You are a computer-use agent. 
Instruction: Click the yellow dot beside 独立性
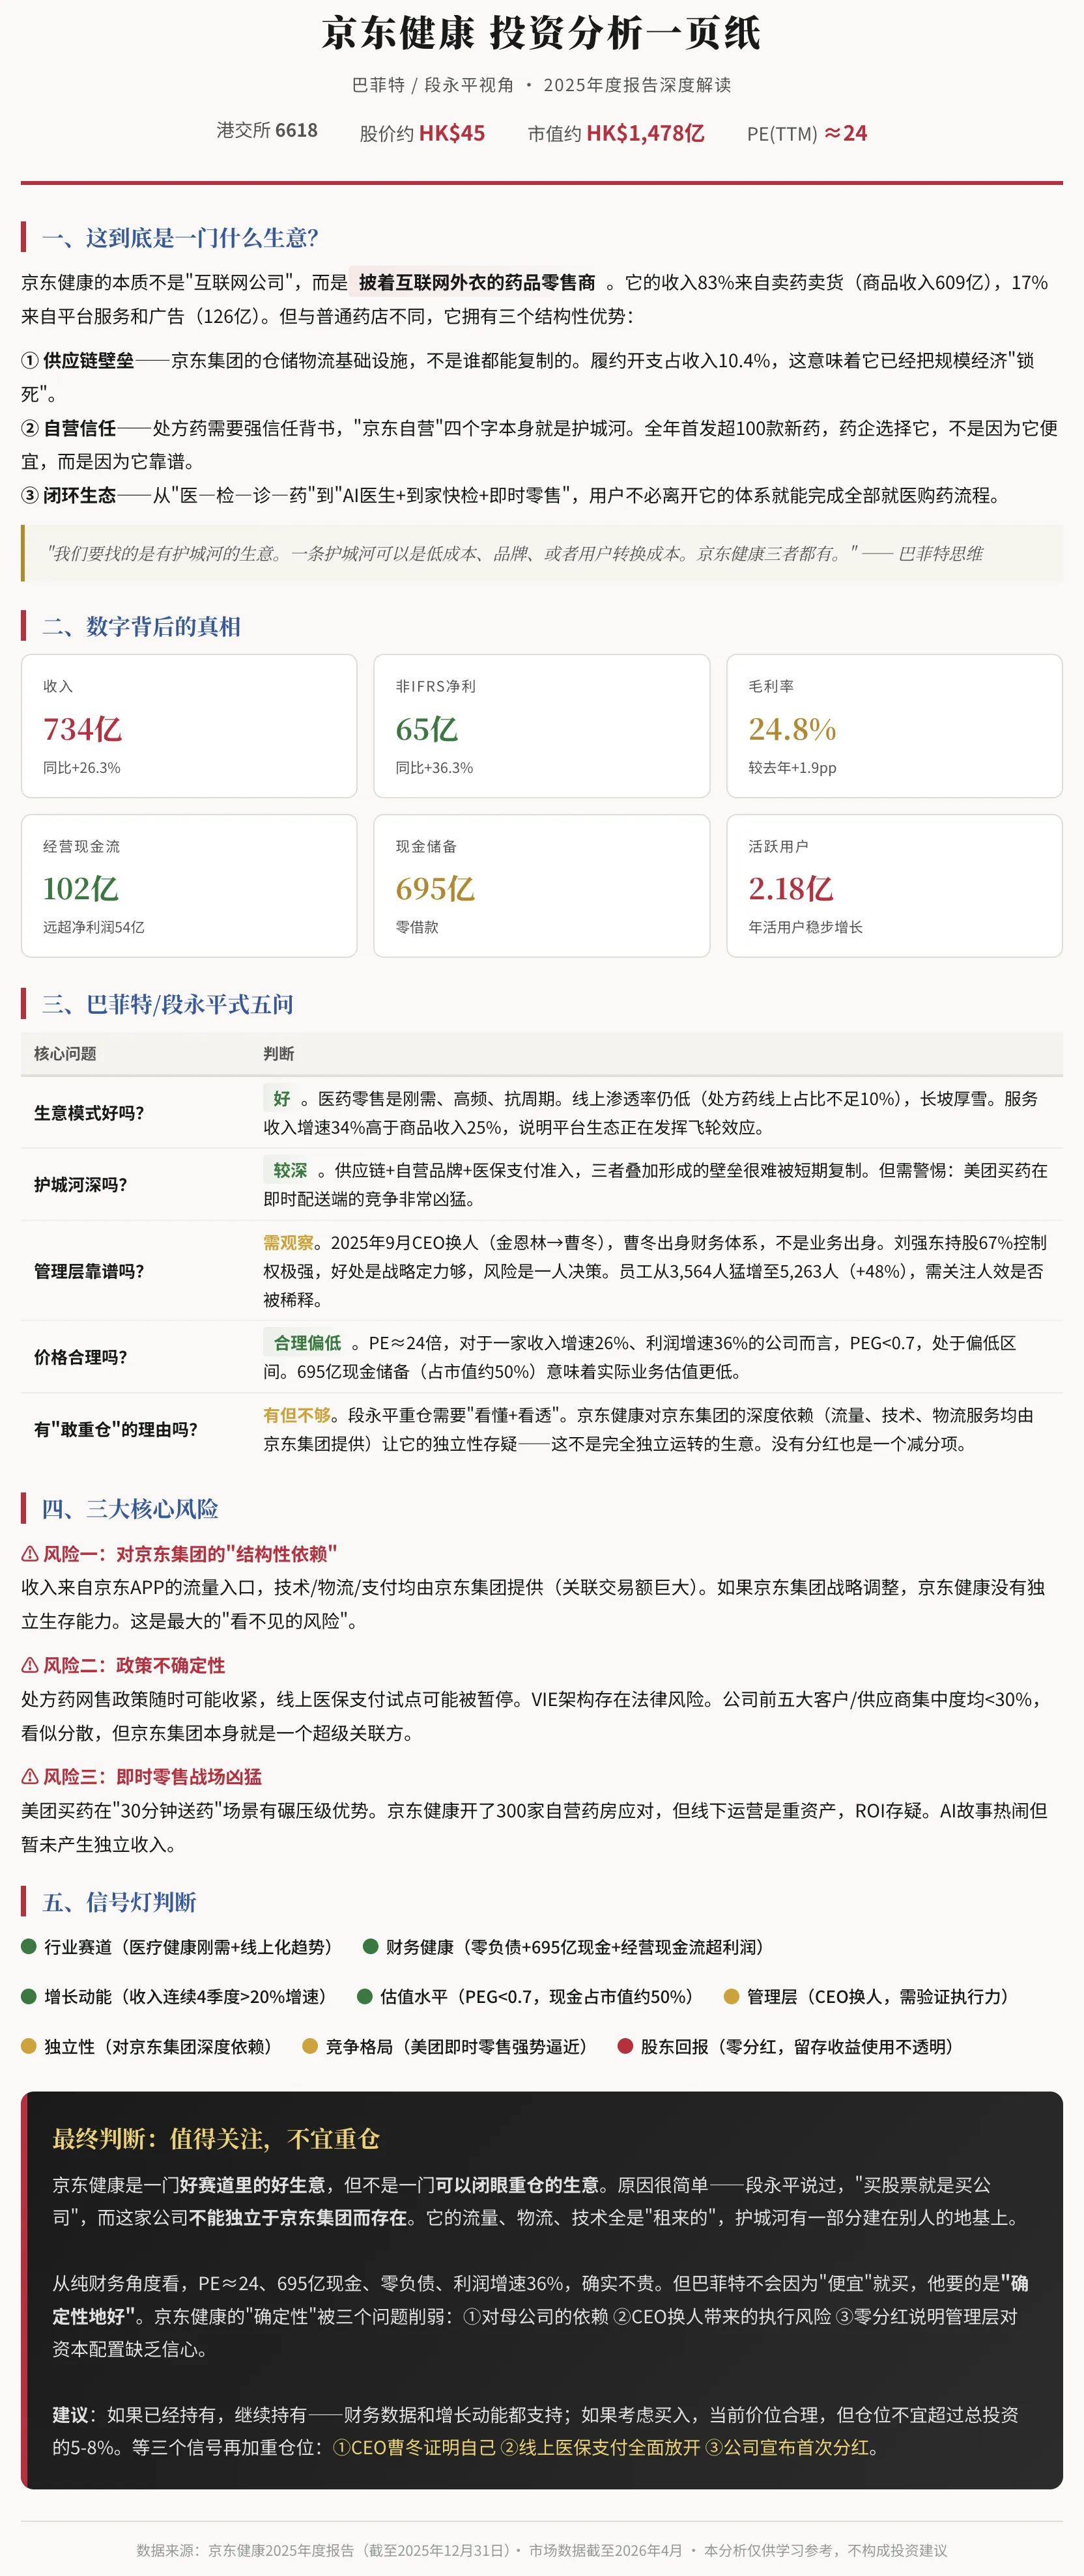tap(29, 2046)
